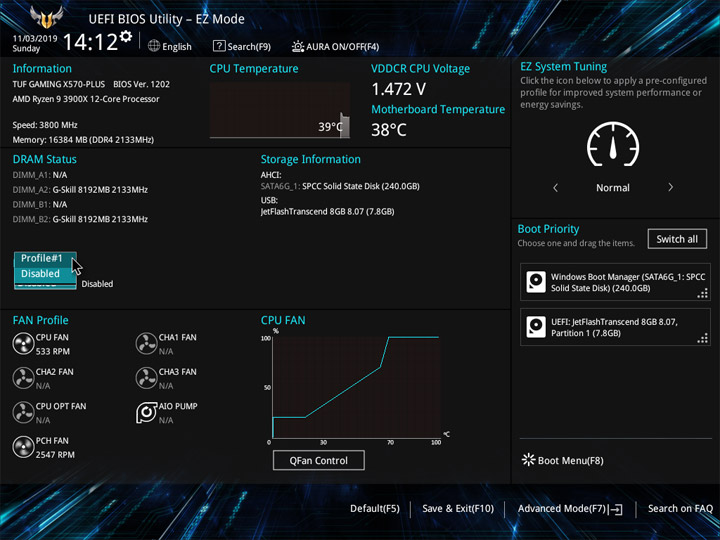Click the date 11/03/2019 Sunday
The height and width of the screenshot is (540, 720).
pyautogui.click(x=34, y=43)
